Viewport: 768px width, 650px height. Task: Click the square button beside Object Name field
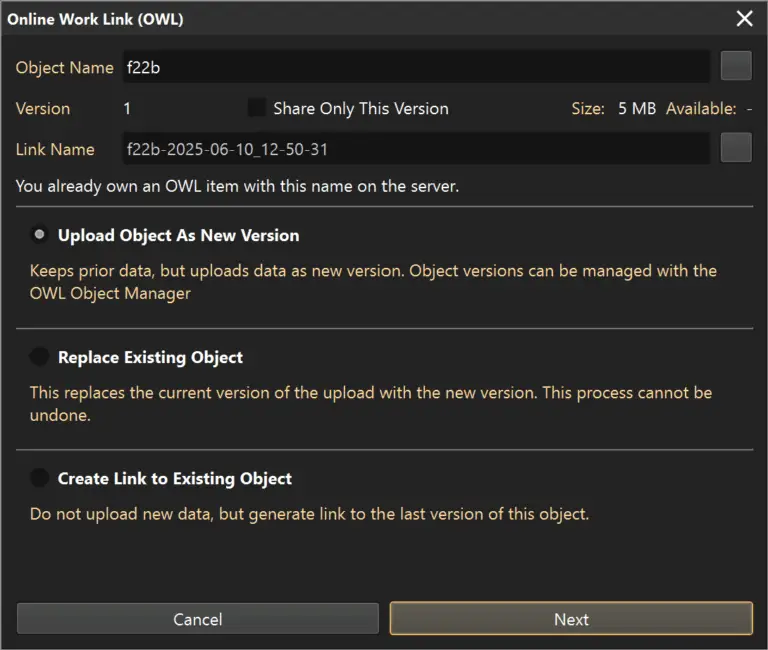click(736, 66)
